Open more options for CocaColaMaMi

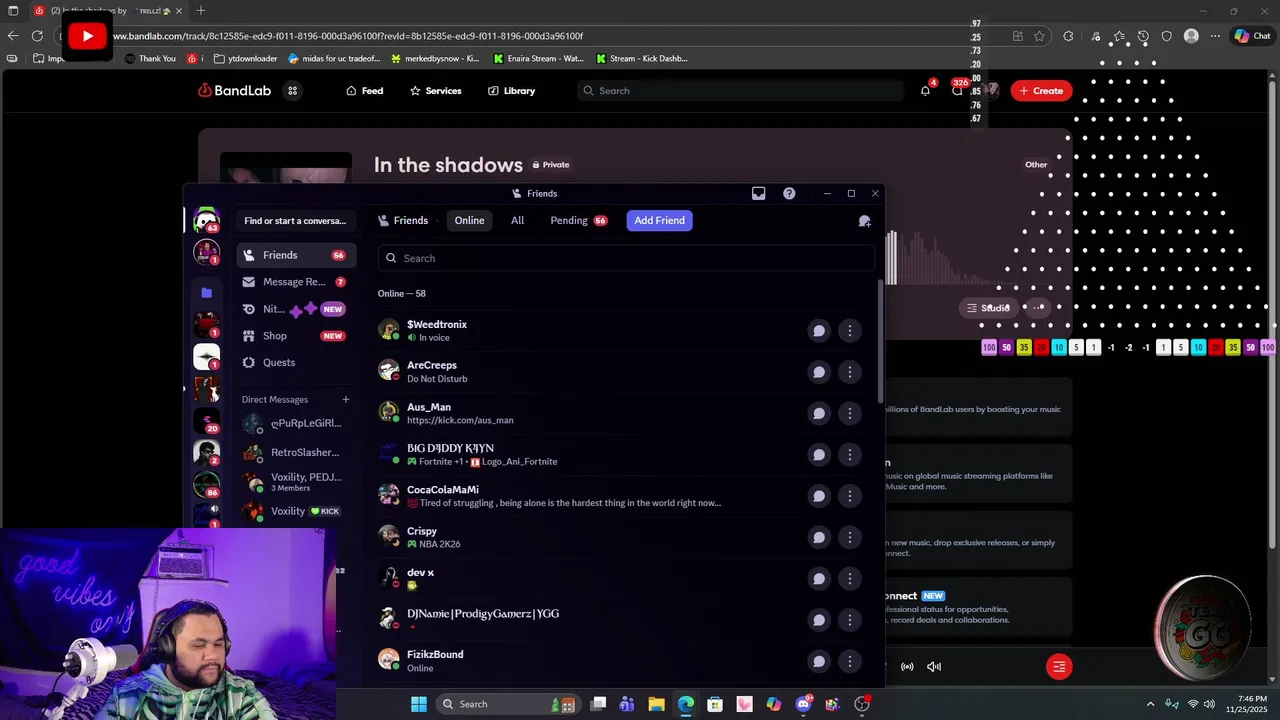pyautogui.click(x=850, y=496)
